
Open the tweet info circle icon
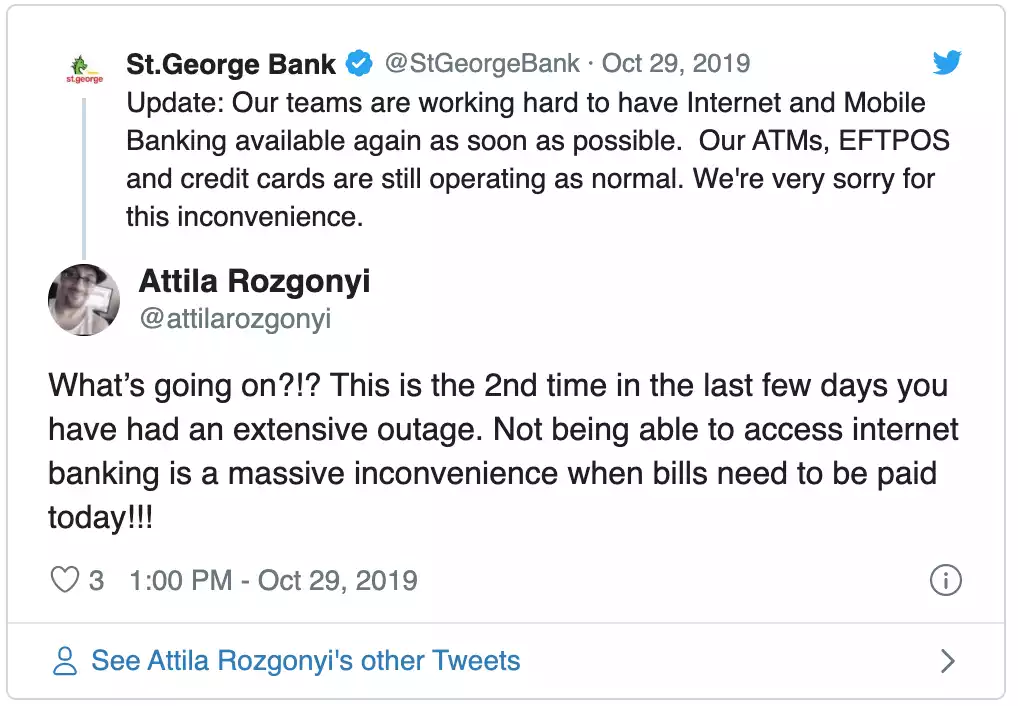(945, 580)
